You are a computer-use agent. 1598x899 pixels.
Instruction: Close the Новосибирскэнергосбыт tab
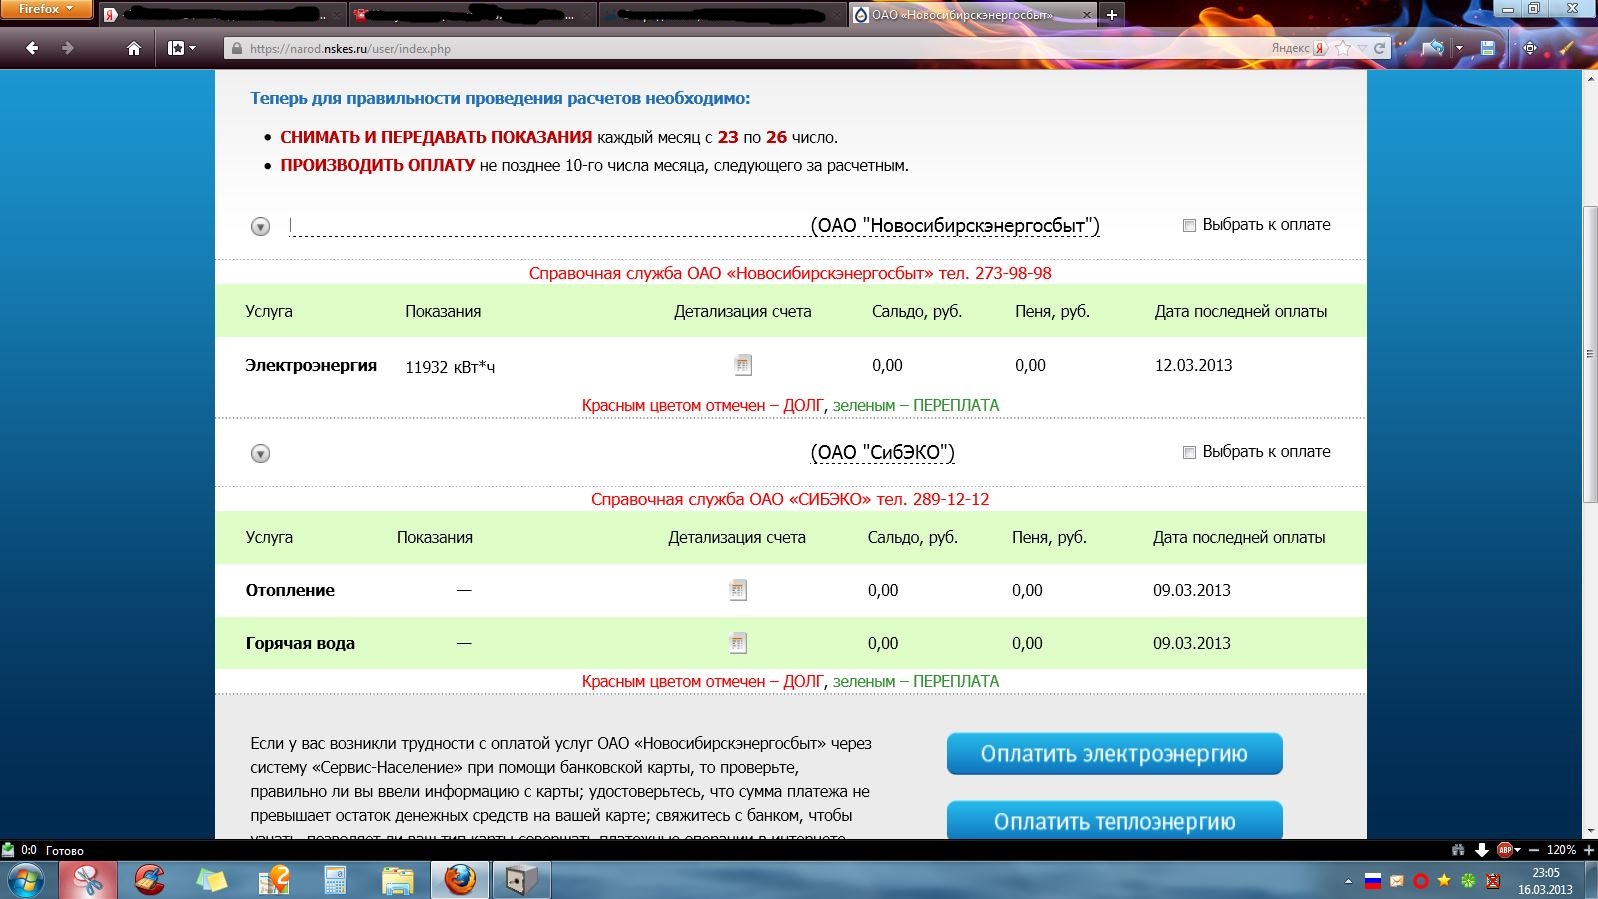[x=1087, y=15]
